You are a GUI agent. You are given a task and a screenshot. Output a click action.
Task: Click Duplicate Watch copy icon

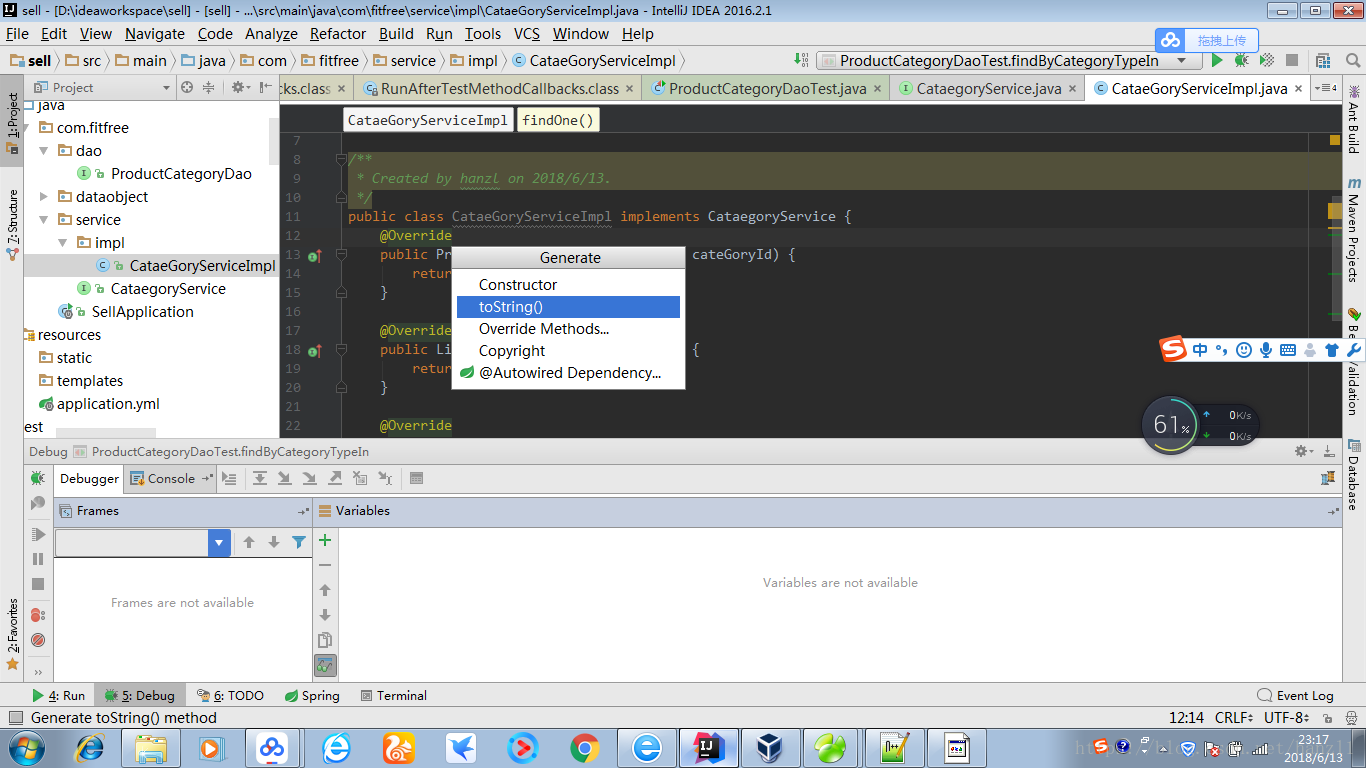pos(325,640)
